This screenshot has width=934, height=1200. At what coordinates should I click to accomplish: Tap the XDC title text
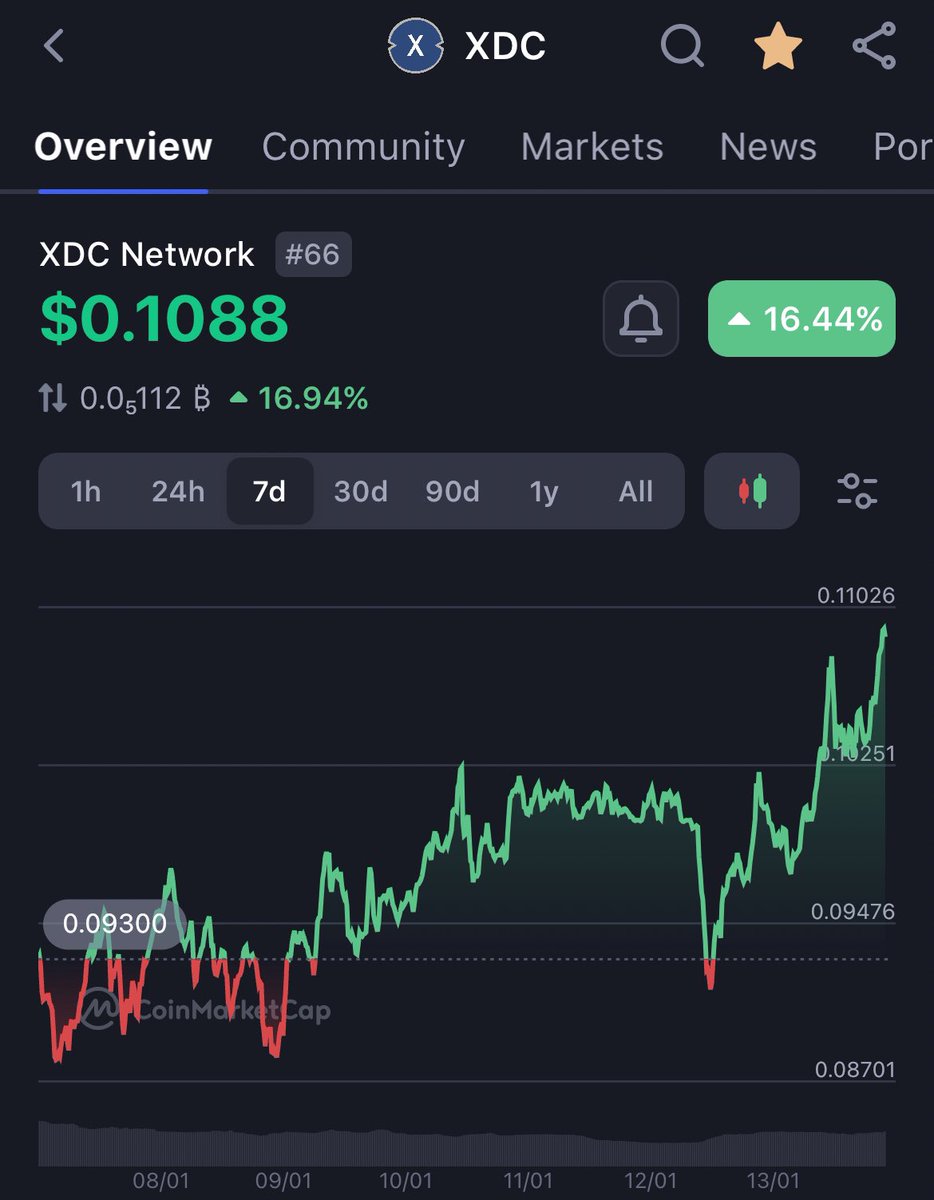coord(506,47)
